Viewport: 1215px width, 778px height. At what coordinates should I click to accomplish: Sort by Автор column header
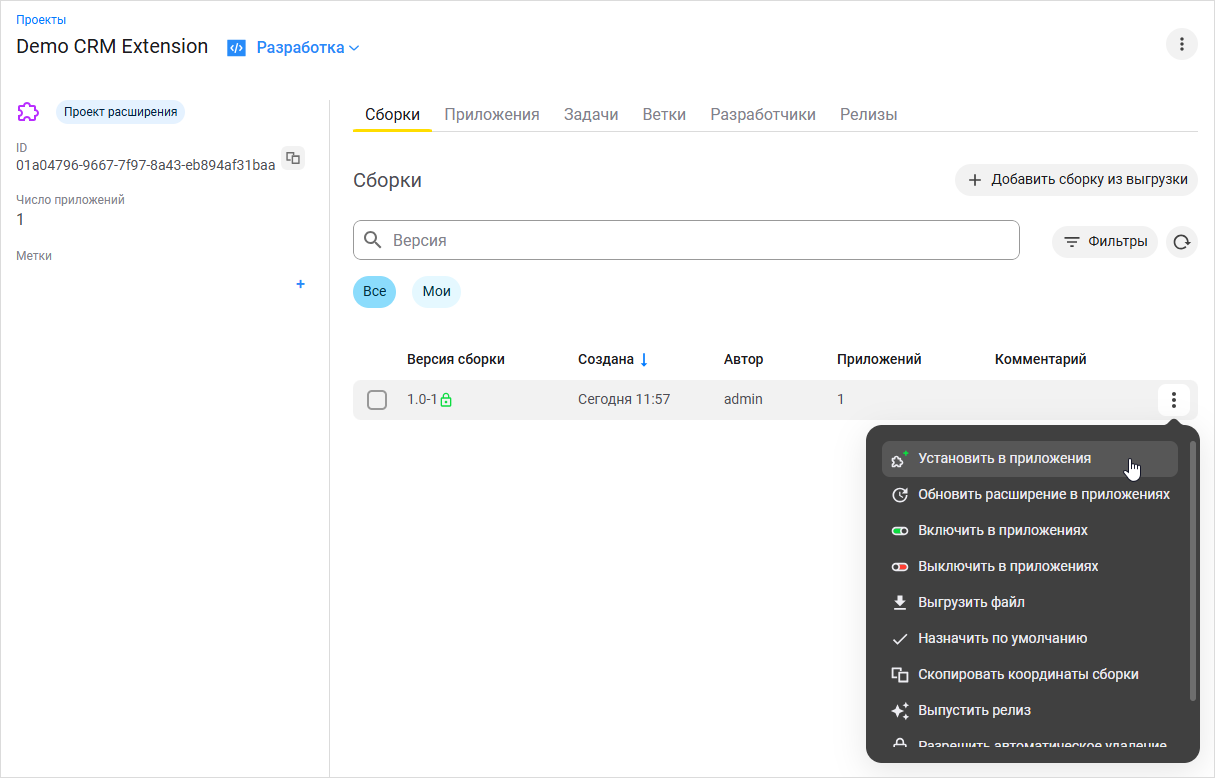coord(743,359)
